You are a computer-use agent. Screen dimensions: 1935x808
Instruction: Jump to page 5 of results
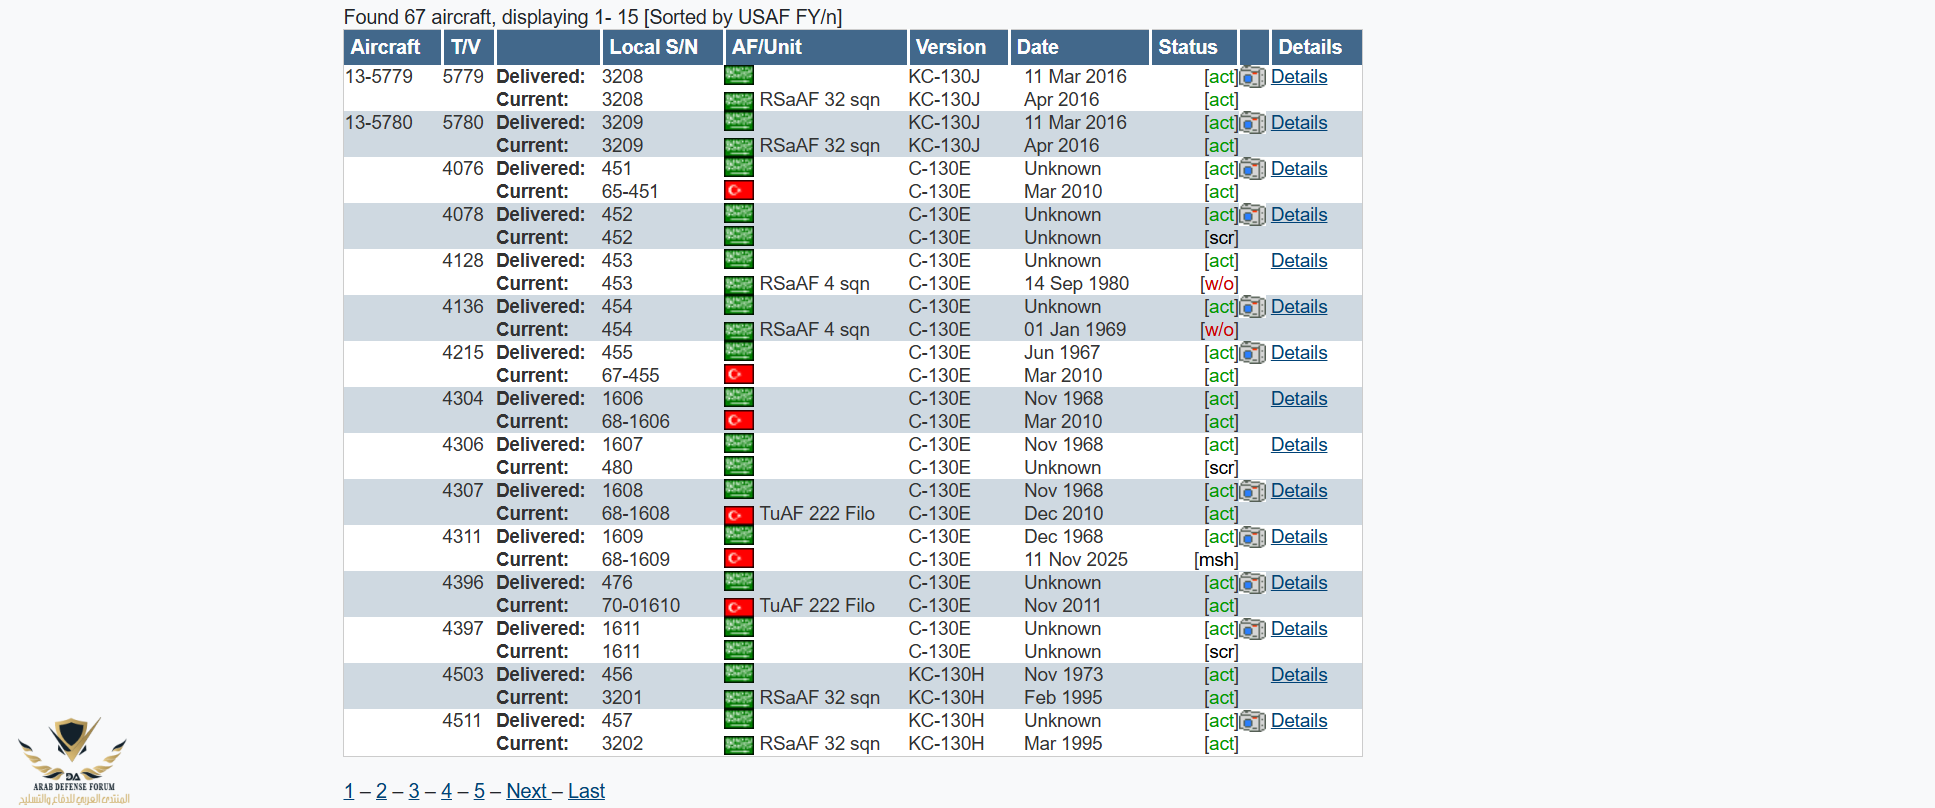479,791
